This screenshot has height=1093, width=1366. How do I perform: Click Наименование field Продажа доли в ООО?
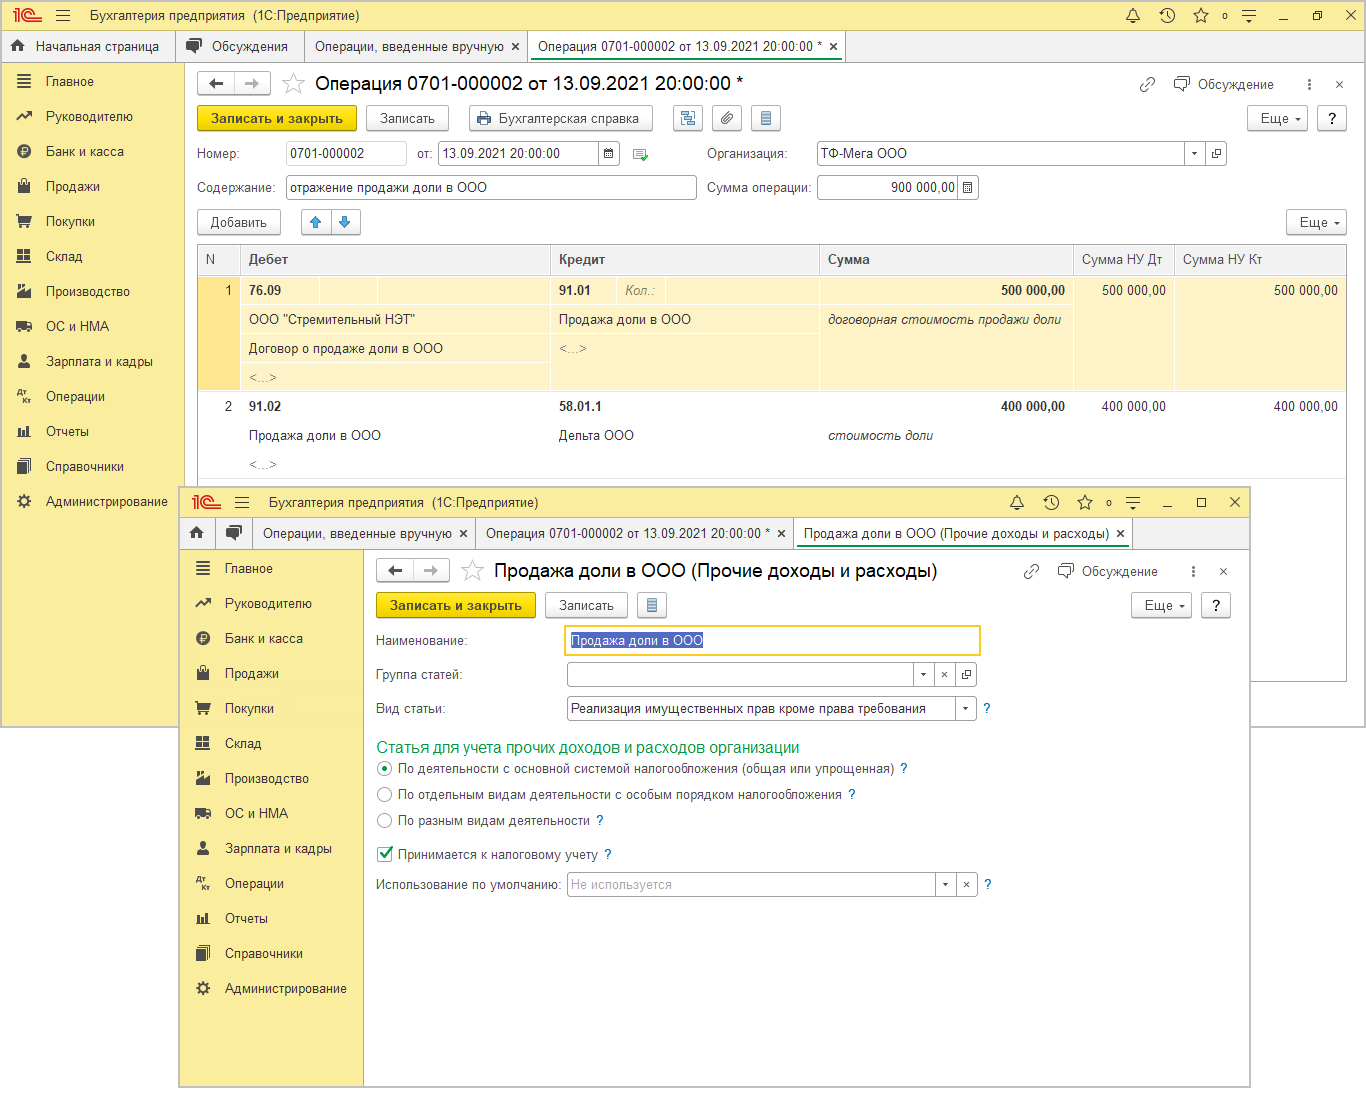[772, 640]
